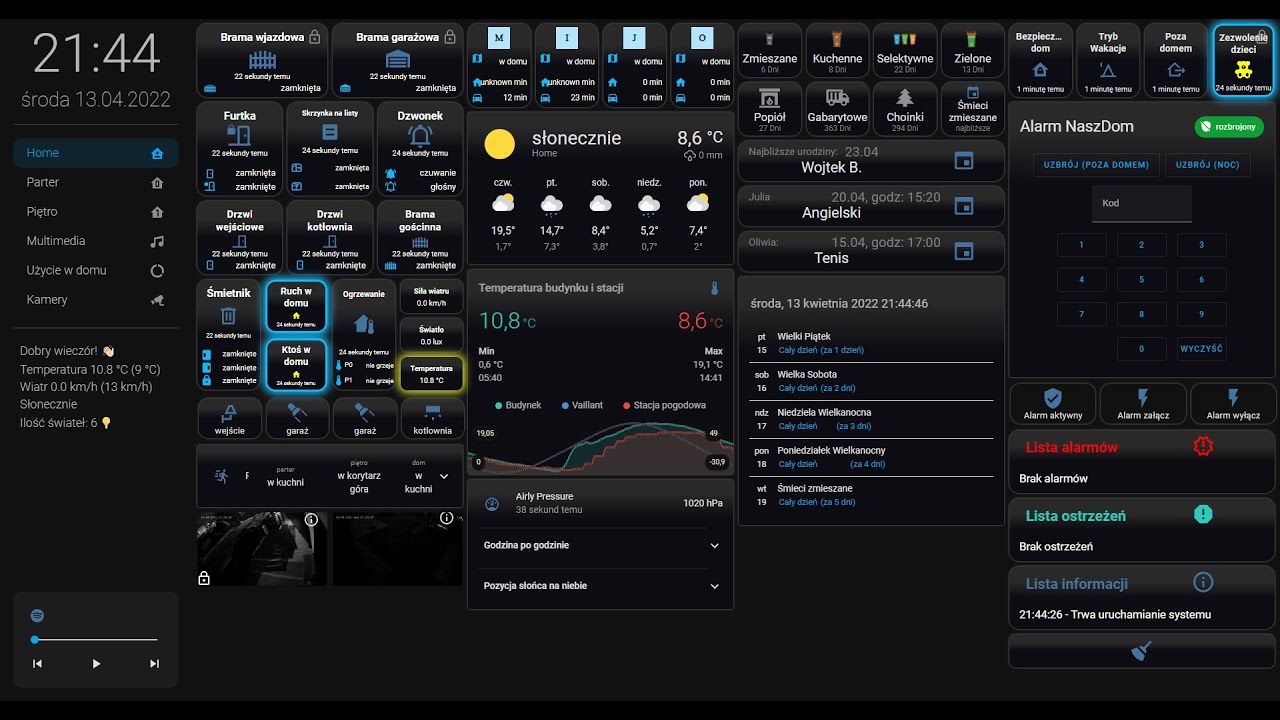Click the Brama wjazdowa gate card
The height and width of the screenshot is (720, 1280).
[262, 60]
